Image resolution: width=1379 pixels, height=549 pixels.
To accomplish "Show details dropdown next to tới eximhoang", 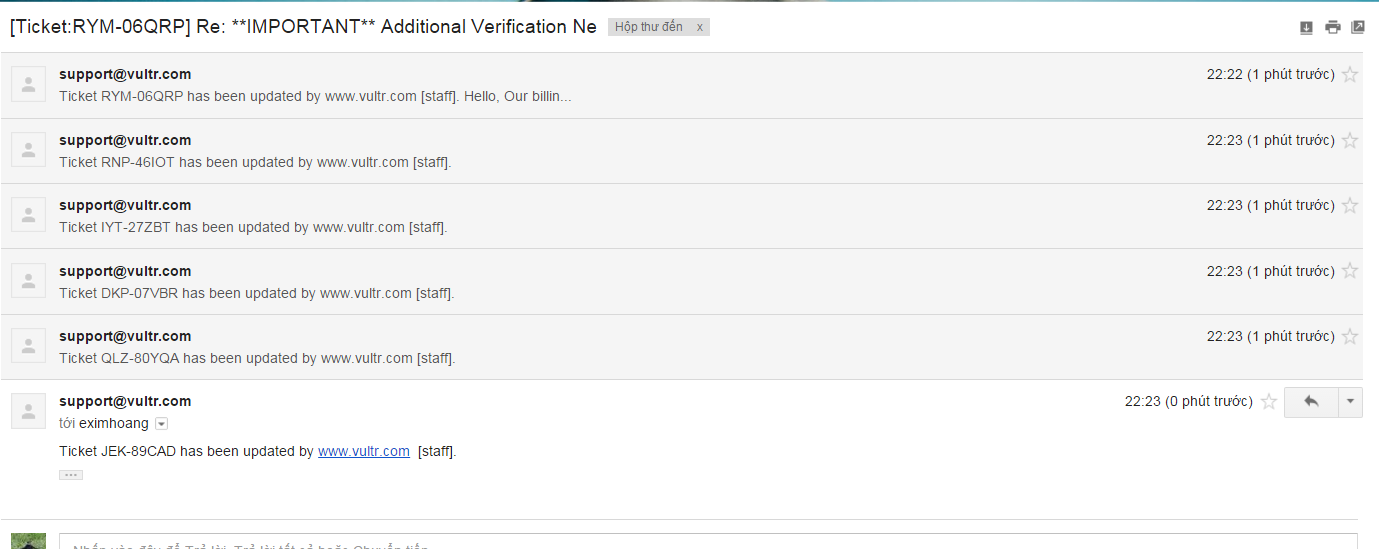I will click(x=162, y=424).
